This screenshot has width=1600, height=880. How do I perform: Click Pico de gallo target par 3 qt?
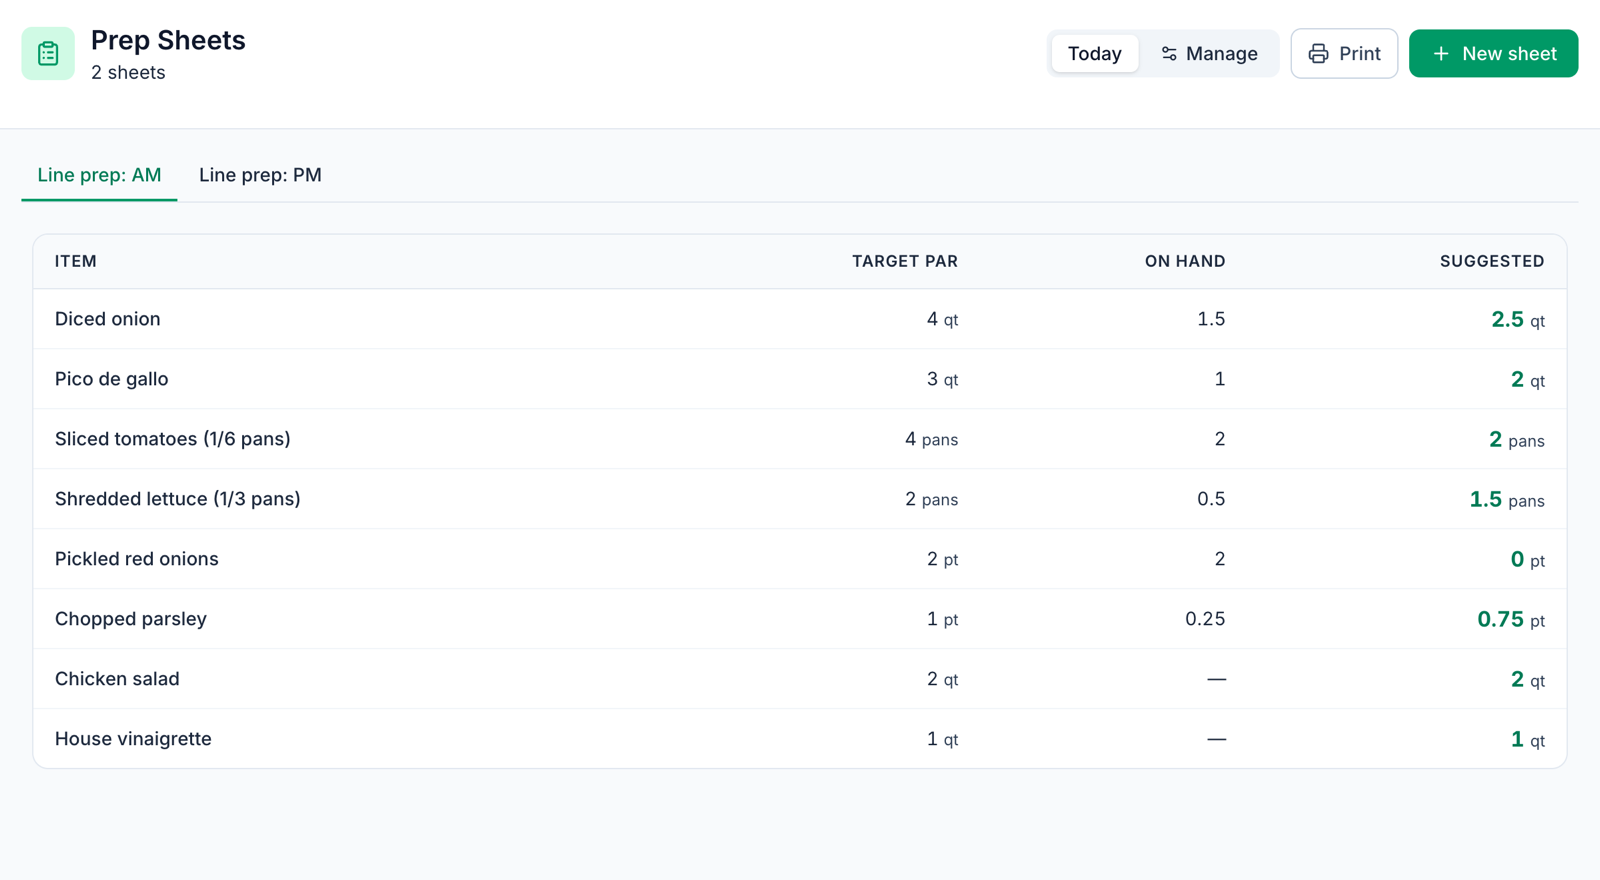(942, 379)
